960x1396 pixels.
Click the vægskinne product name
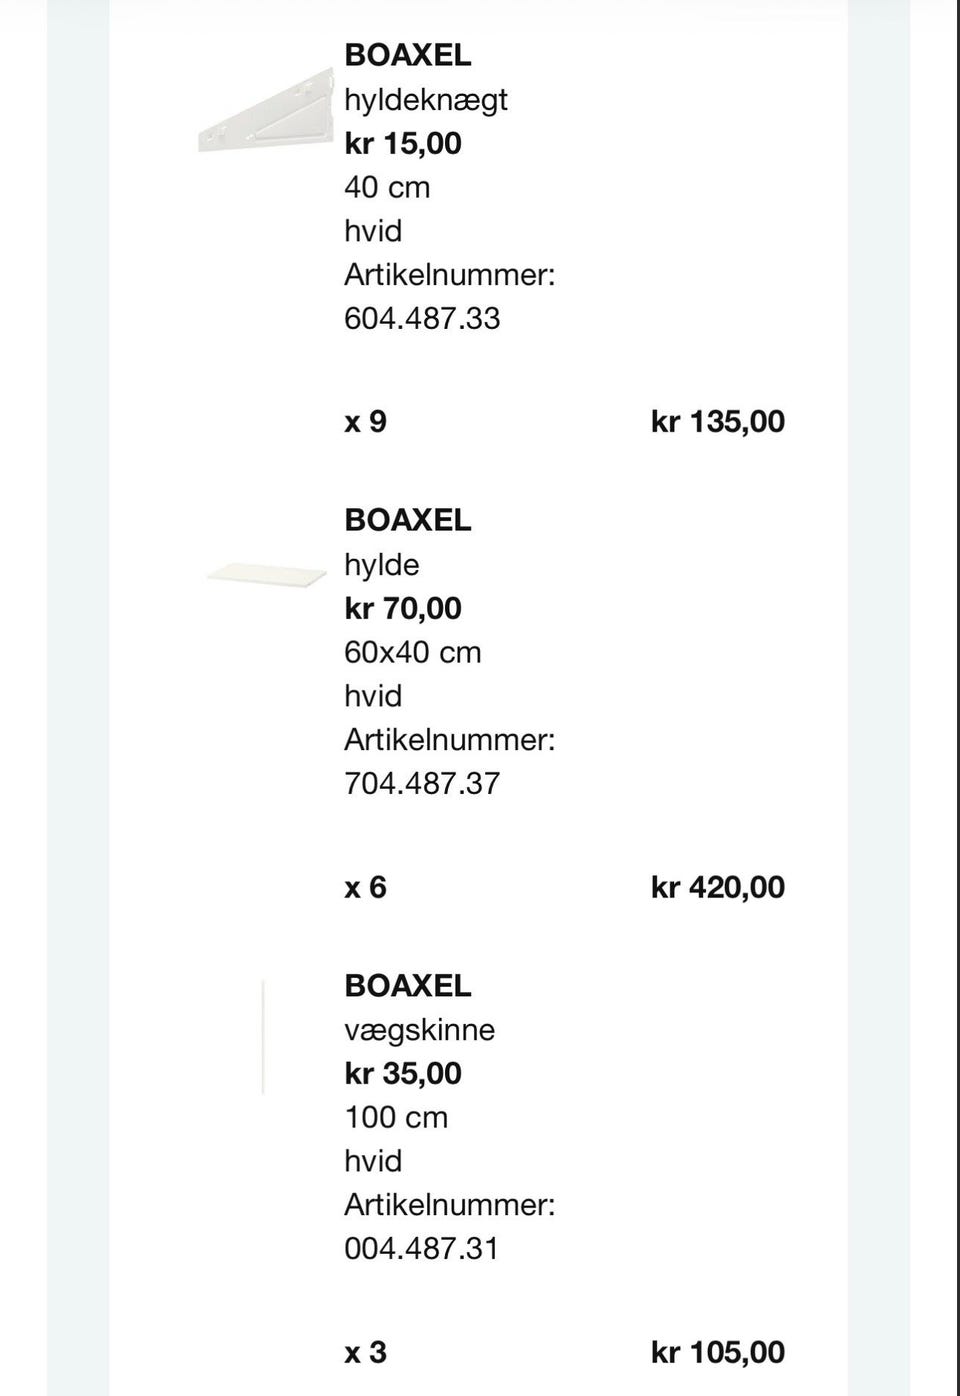pos(420,1030)
